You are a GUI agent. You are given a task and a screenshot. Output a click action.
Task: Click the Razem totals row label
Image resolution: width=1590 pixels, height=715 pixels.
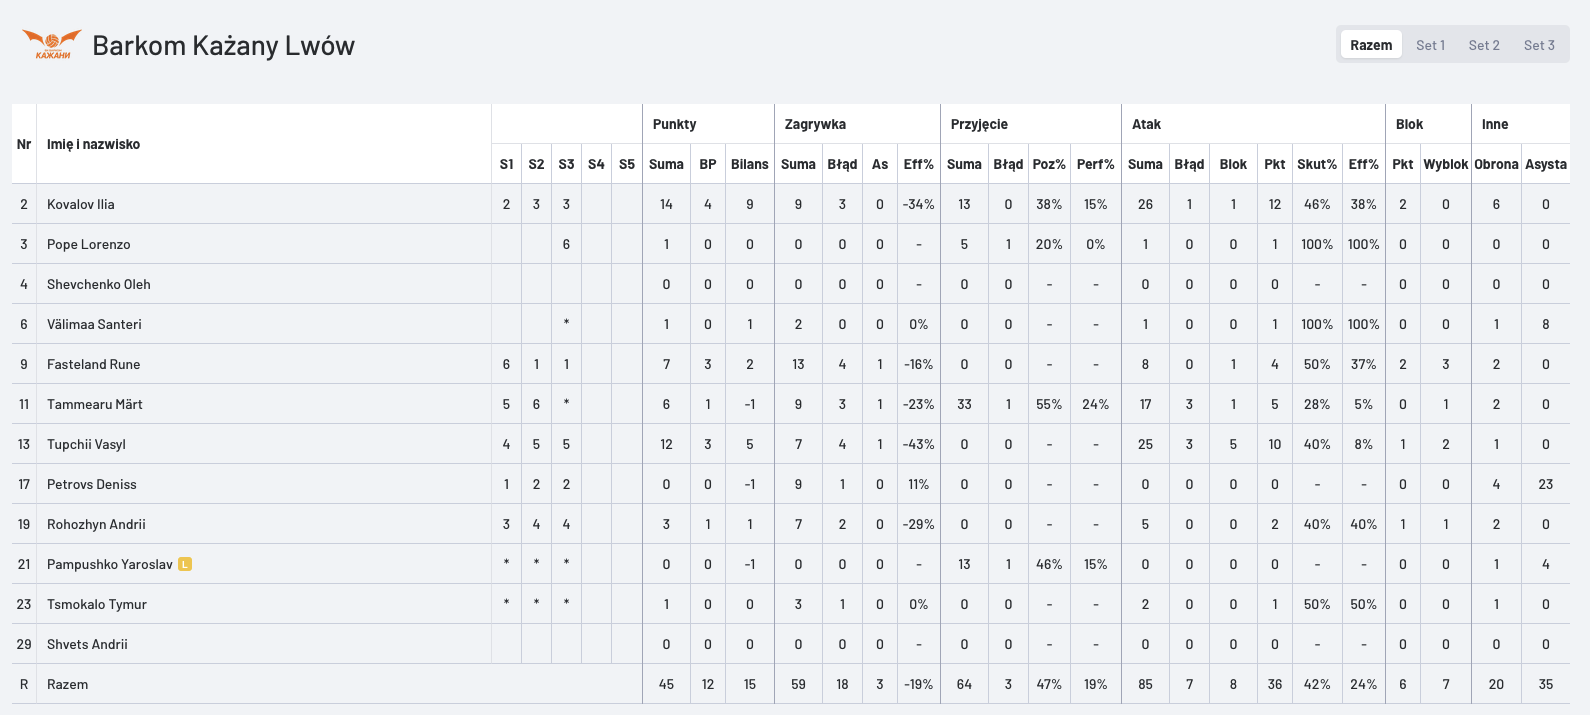tap(67, 684)
